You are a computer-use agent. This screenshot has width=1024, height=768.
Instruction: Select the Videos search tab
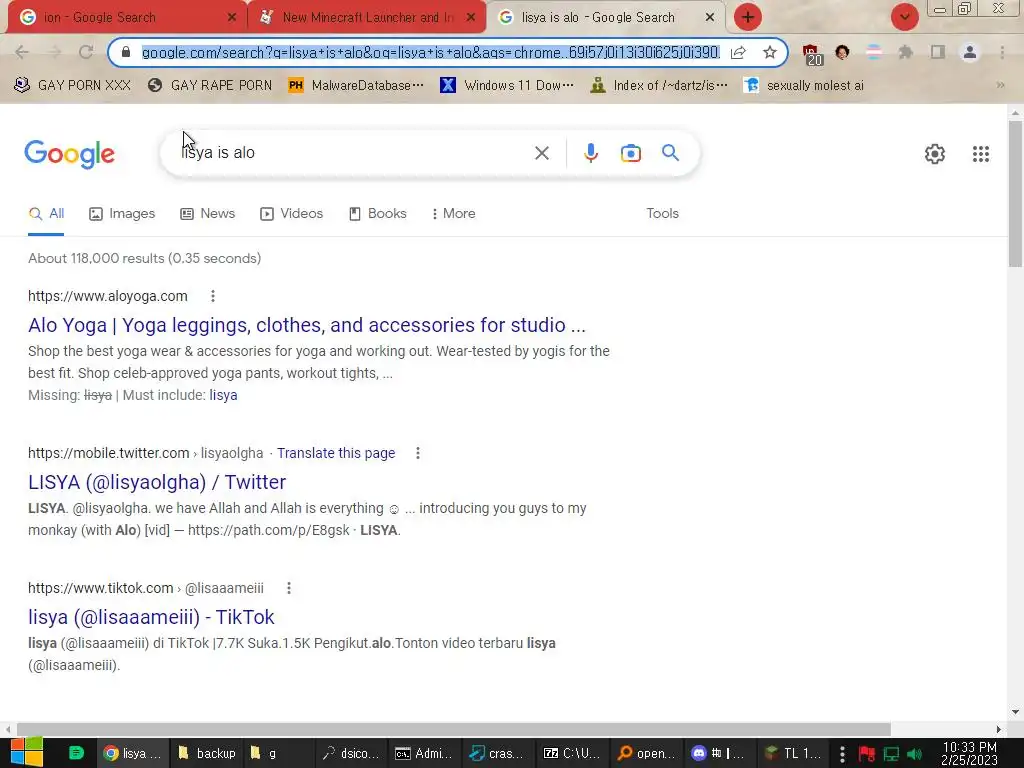click(291, 214)
